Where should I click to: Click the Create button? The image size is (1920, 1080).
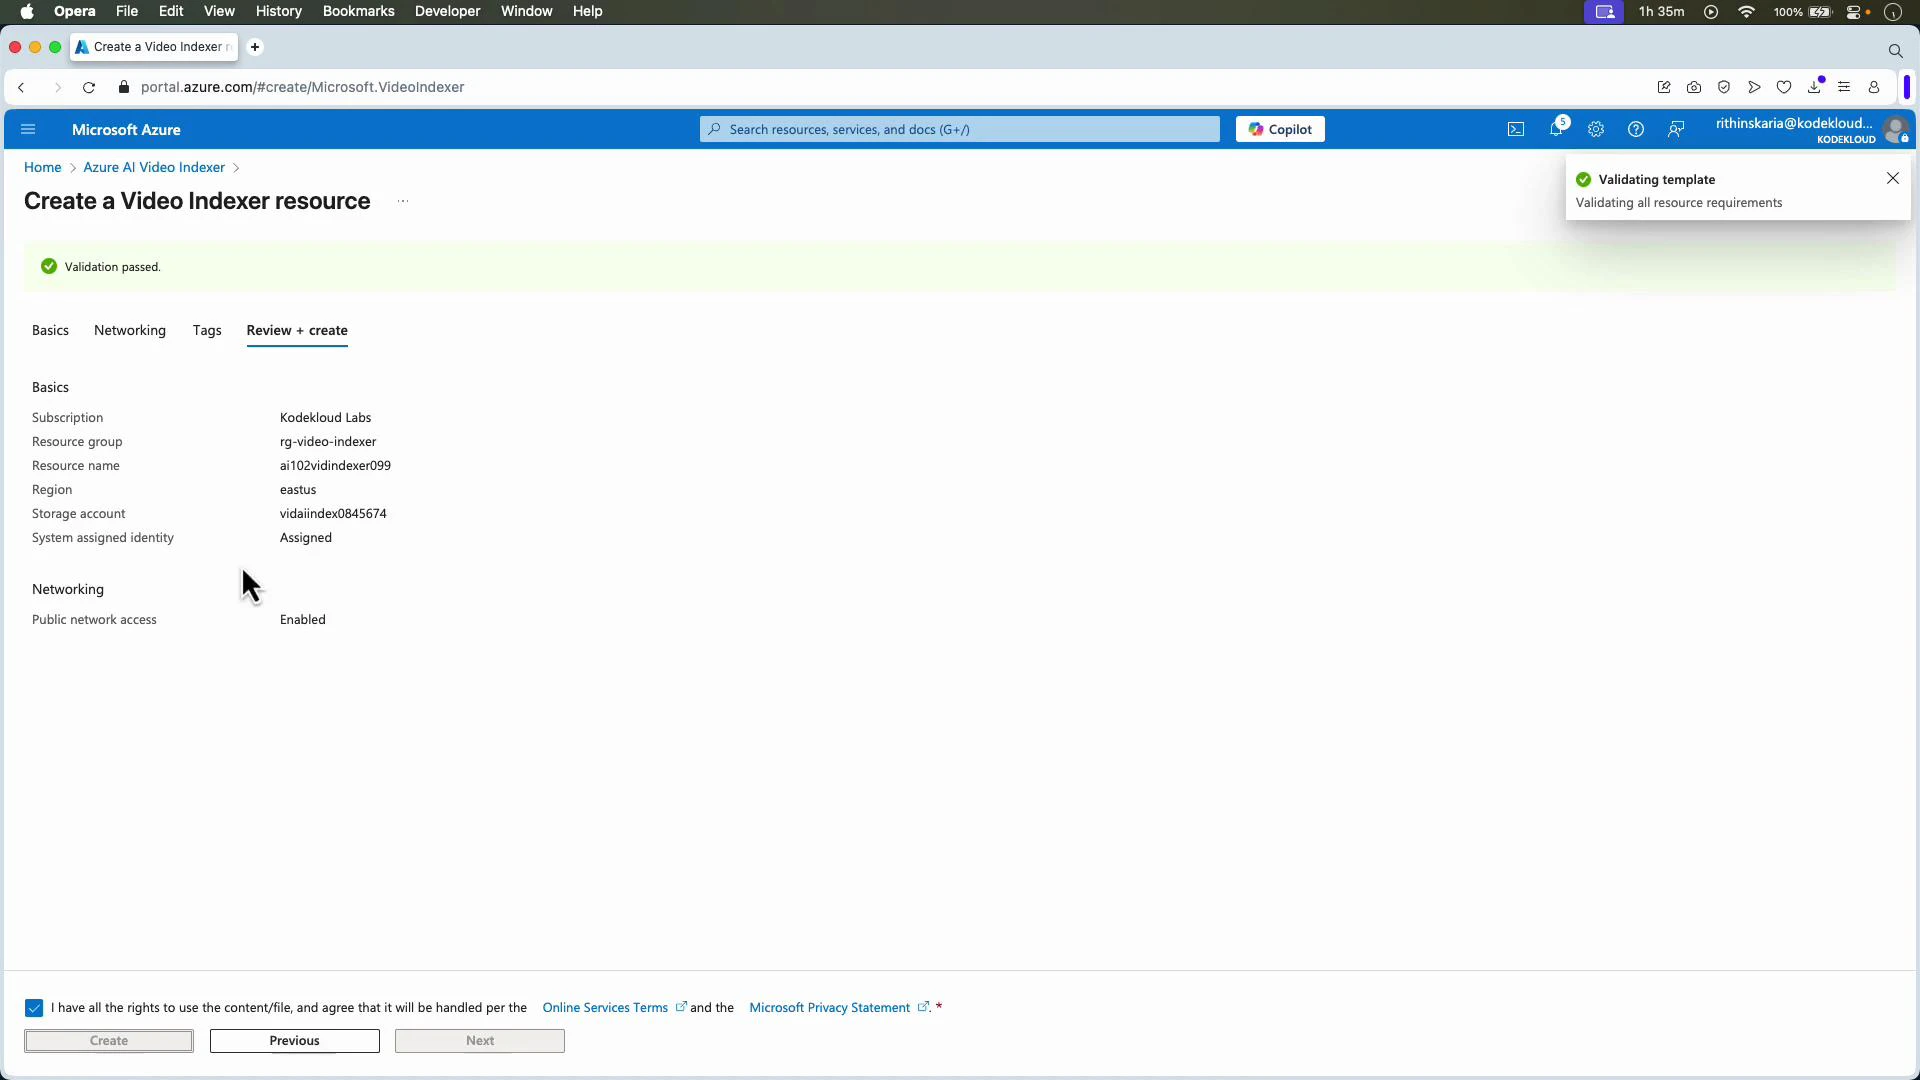[108, 1040]
